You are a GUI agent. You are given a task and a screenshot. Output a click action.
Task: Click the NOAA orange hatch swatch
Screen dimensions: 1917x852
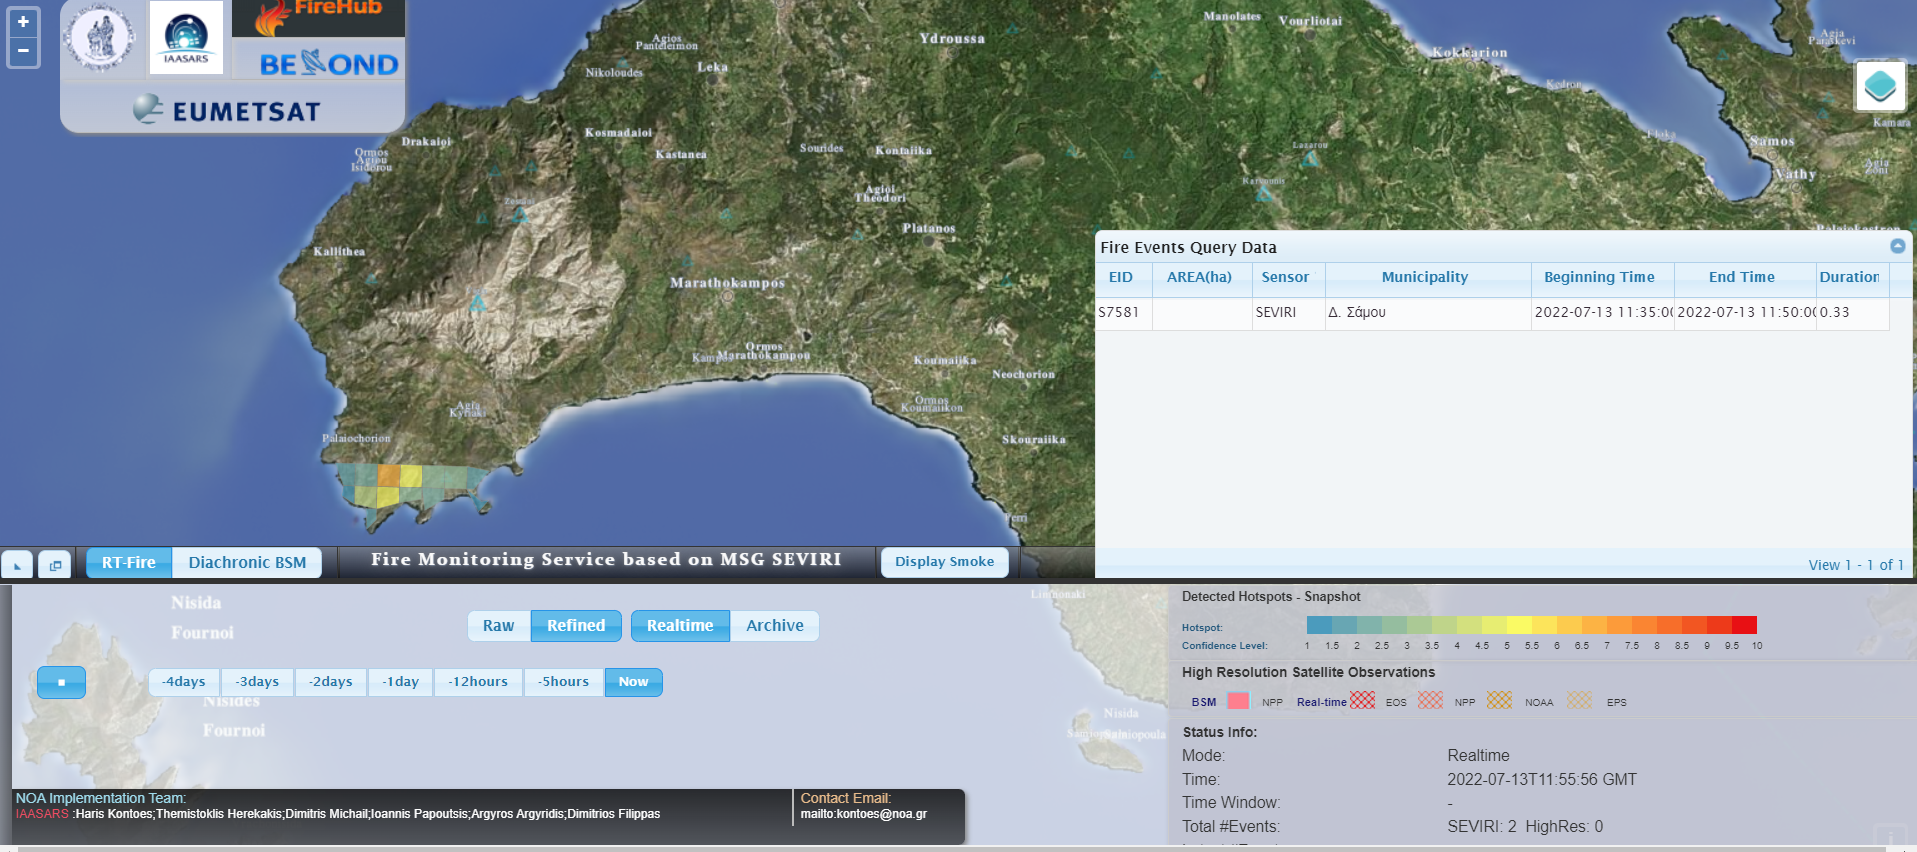tap(1499, 700)
